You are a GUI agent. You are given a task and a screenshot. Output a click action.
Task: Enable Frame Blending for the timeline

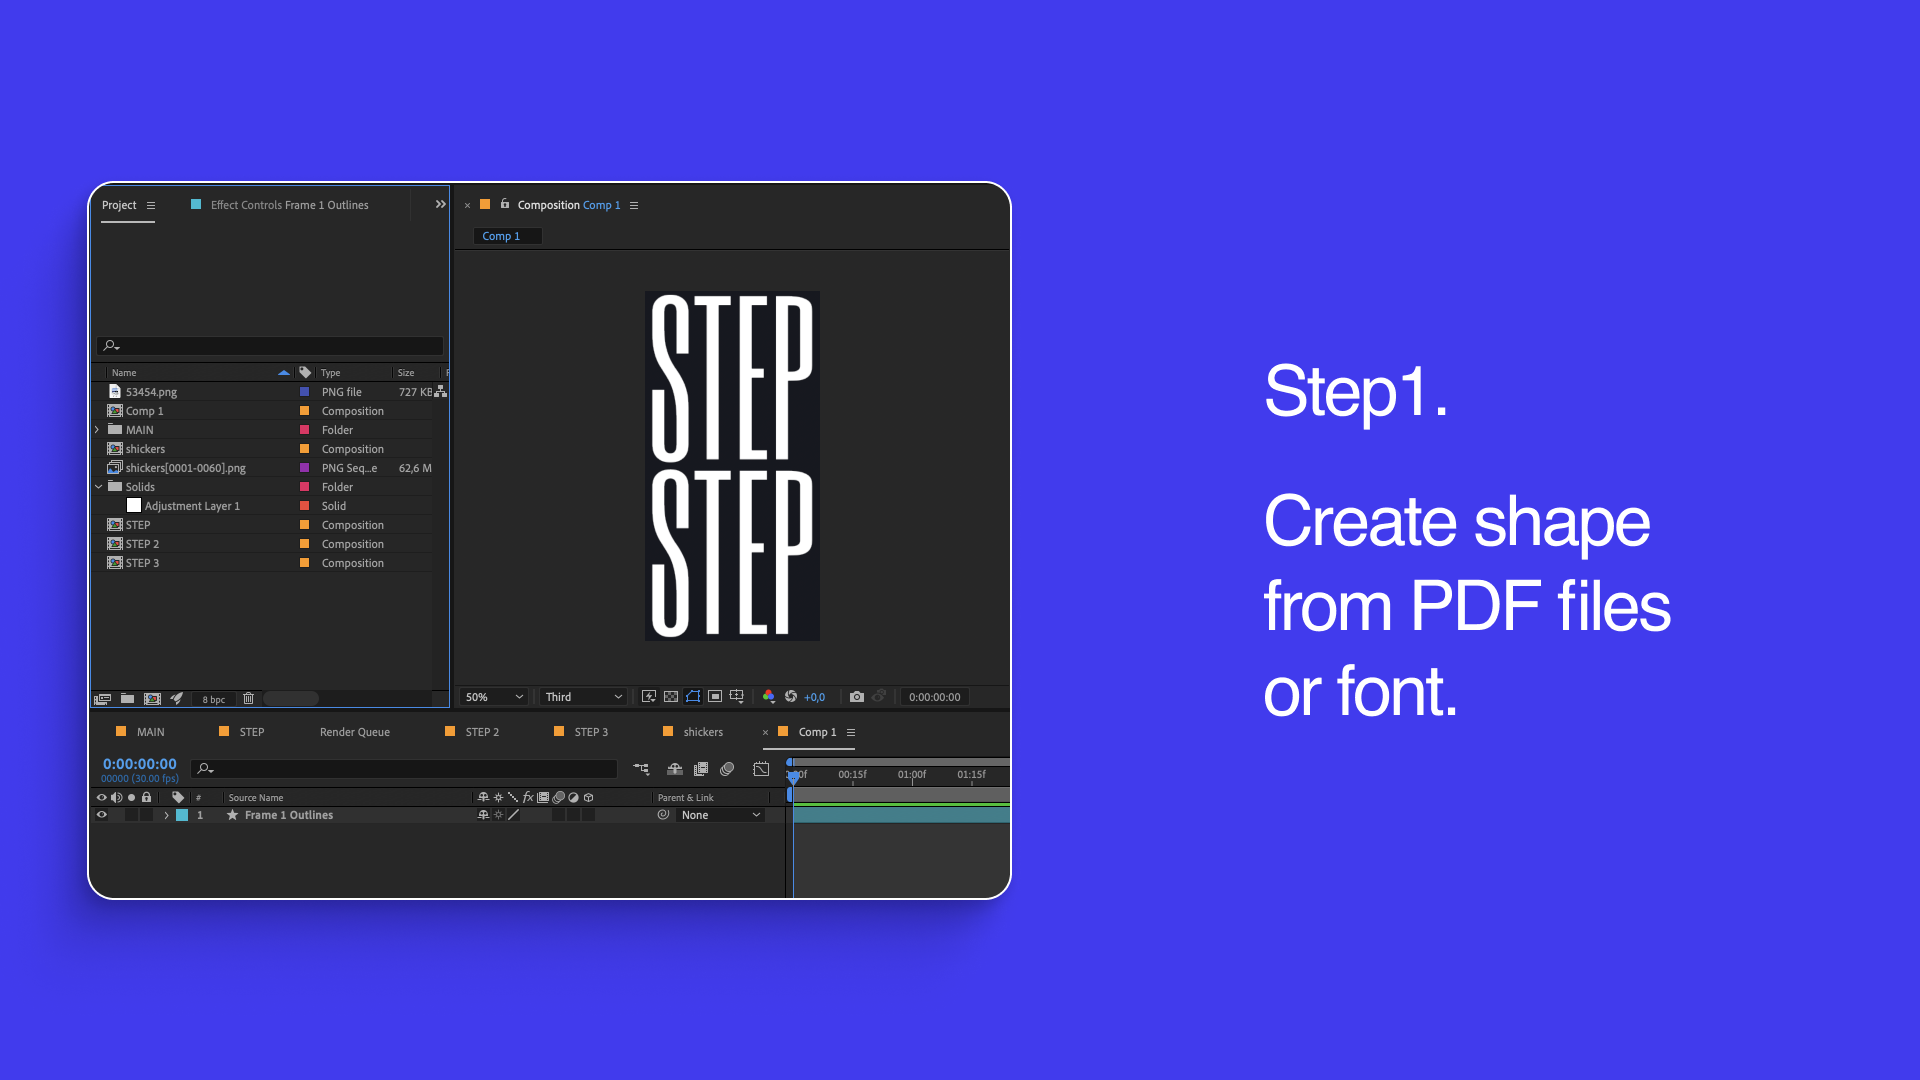(x=700, y=769)
